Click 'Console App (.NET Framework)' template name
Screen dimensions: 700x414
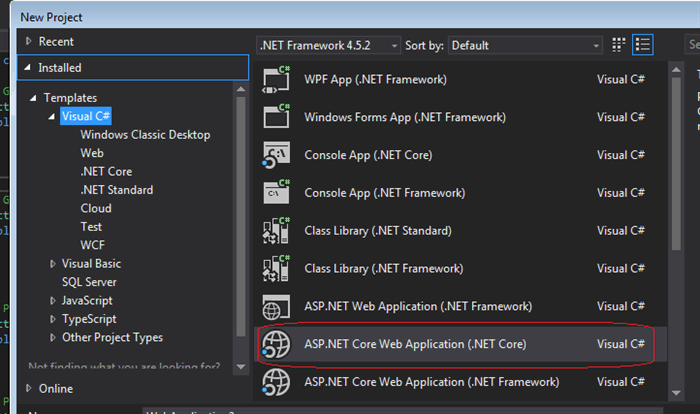(x=385, y=192)
